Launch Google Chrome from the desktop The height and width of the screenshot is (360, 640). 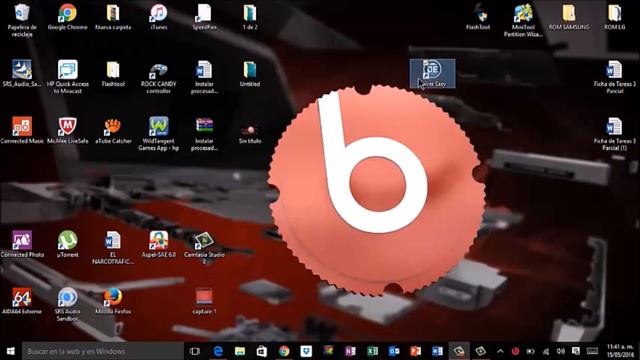(x=67, y=16)
